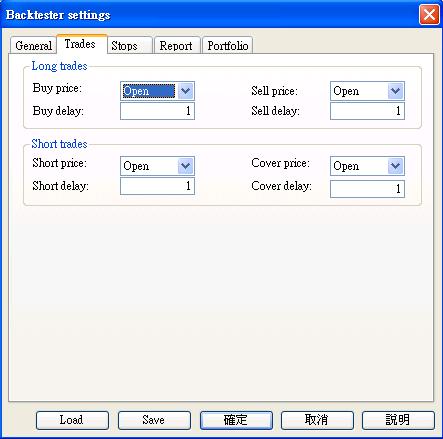Click the Save button

click(154, 420)
